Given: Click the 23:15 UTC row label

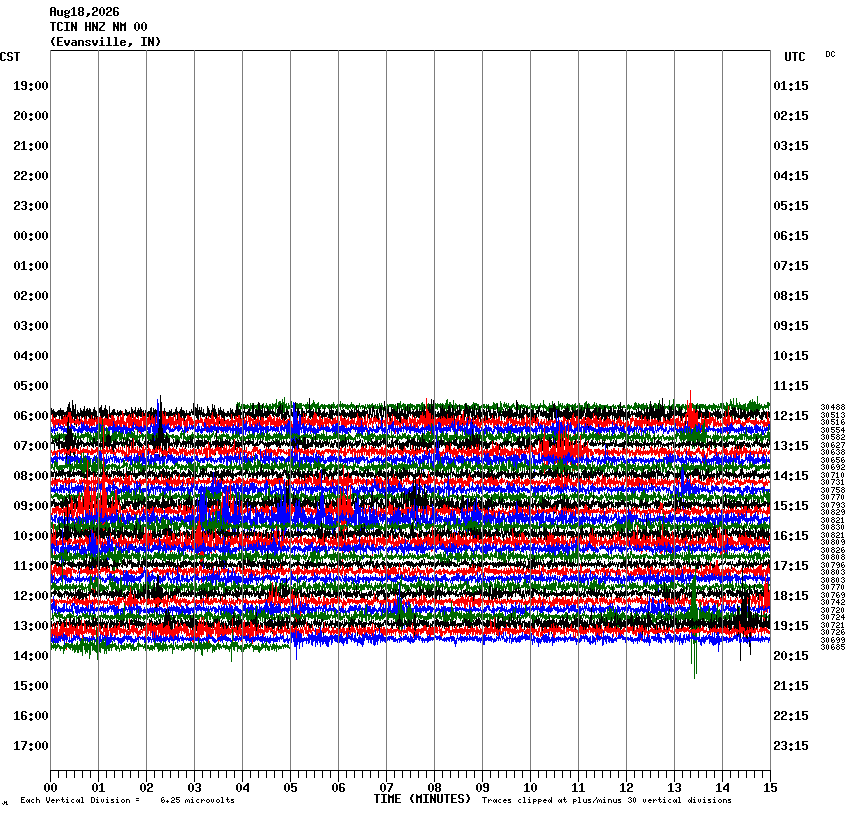Looking at the screenshot, I should point(791,746).
